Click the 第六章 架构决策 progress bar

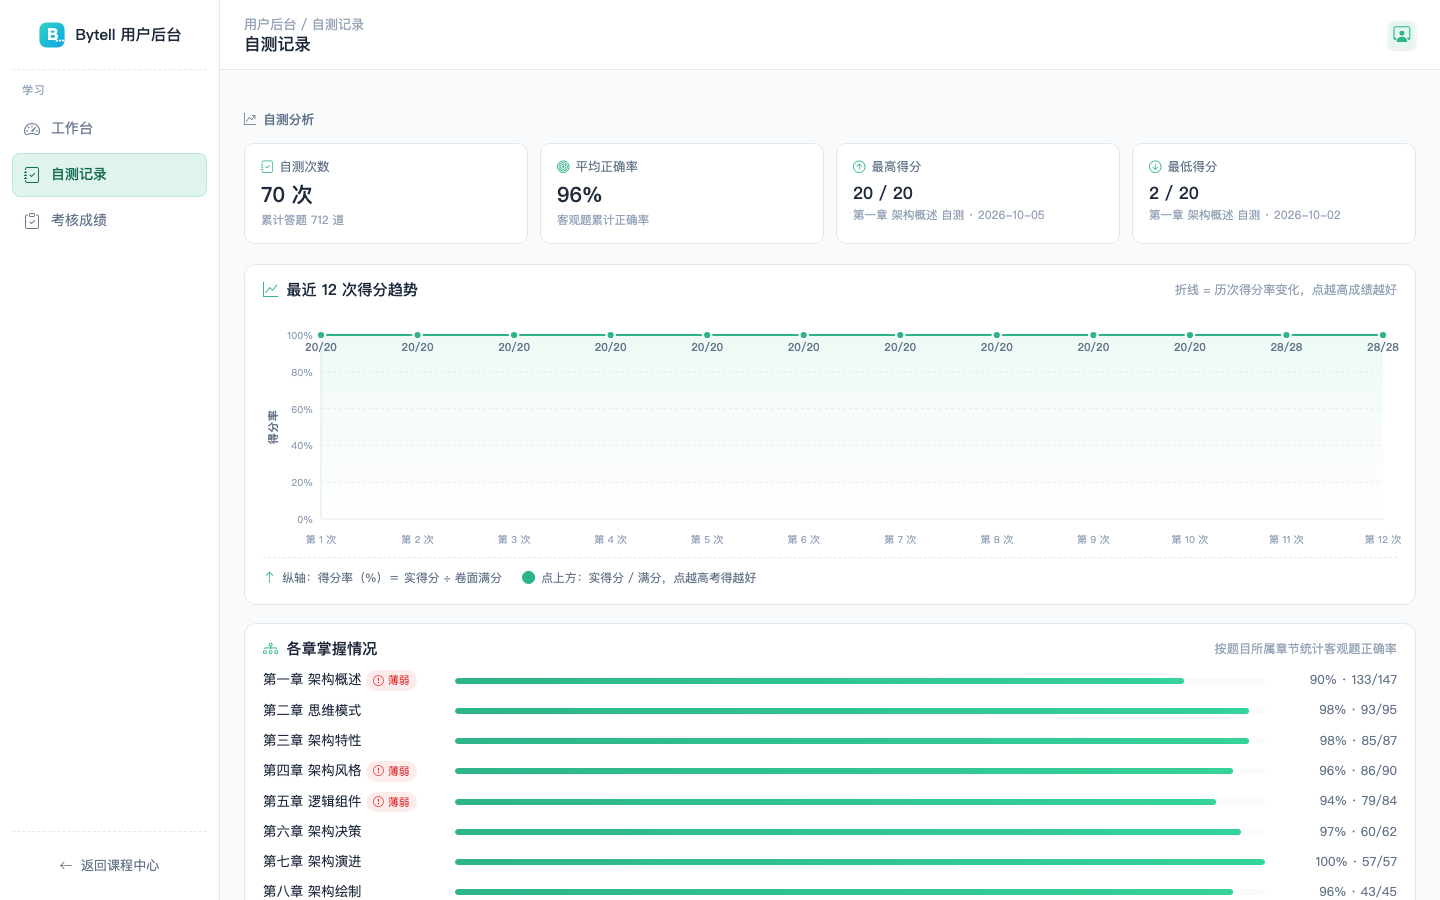(860, 832)
